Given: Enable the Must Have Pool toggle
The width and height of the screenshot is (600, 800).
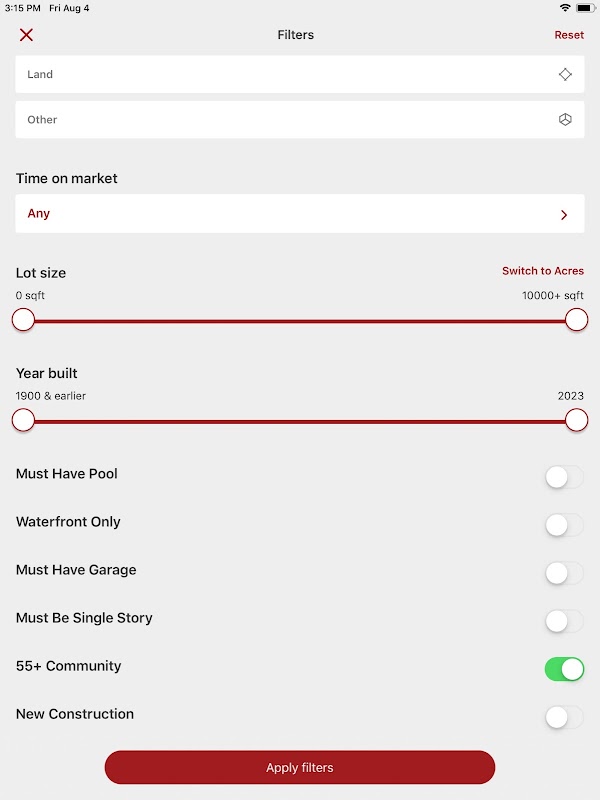Looking at the screenshot, I should coord(564,477).
